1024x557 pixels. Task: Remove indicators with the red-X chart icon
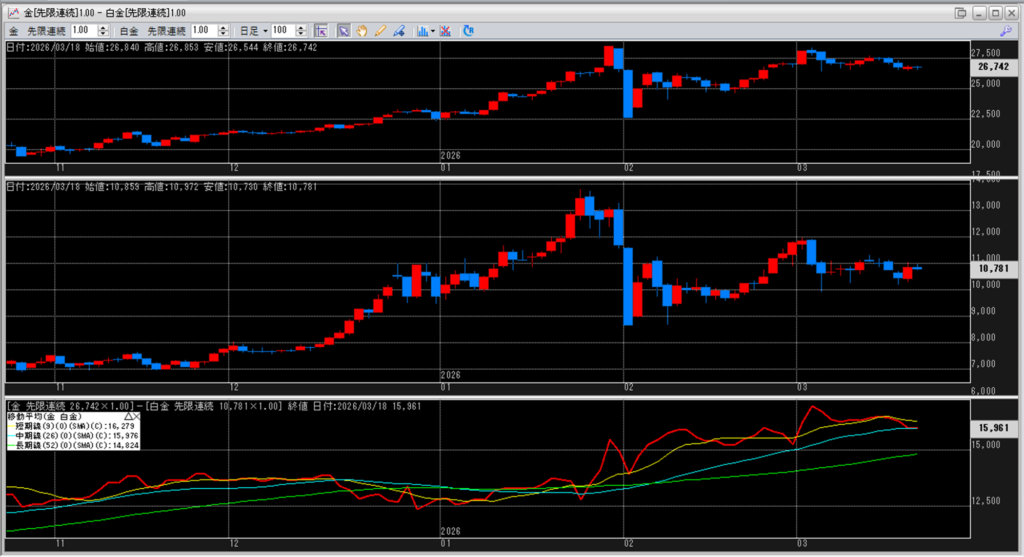pyautogui.click(x=446, y=31)
